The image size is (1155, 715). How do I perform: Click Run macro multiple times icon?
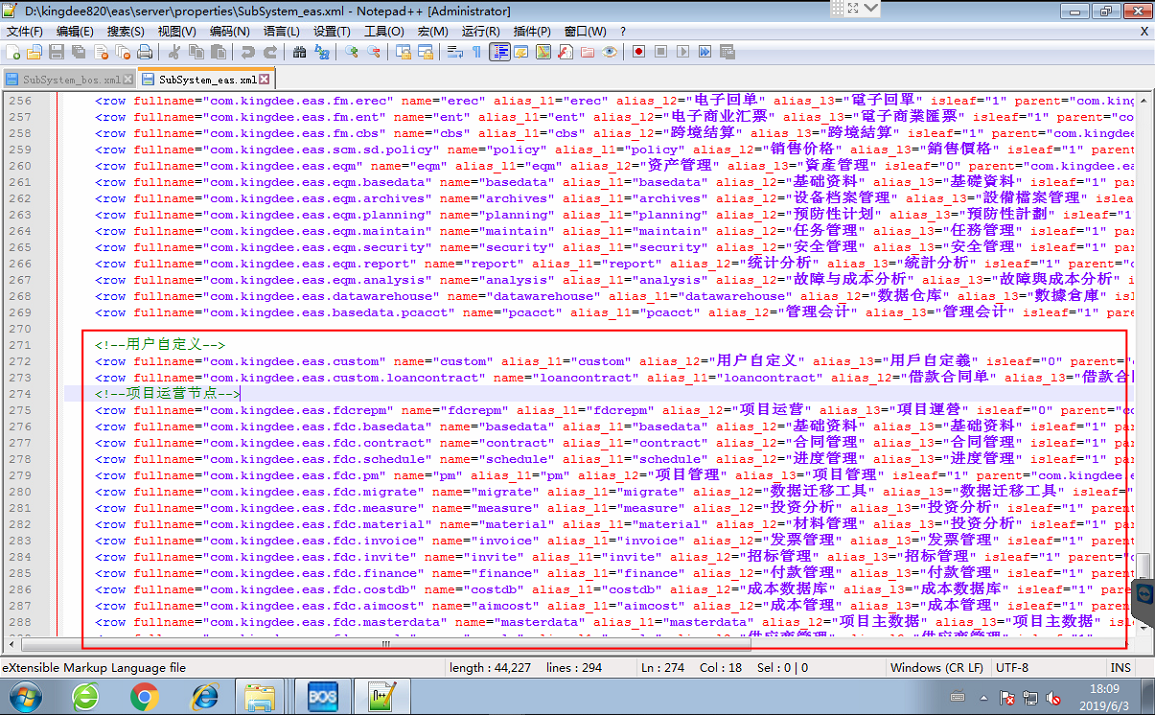coord(705,52)
